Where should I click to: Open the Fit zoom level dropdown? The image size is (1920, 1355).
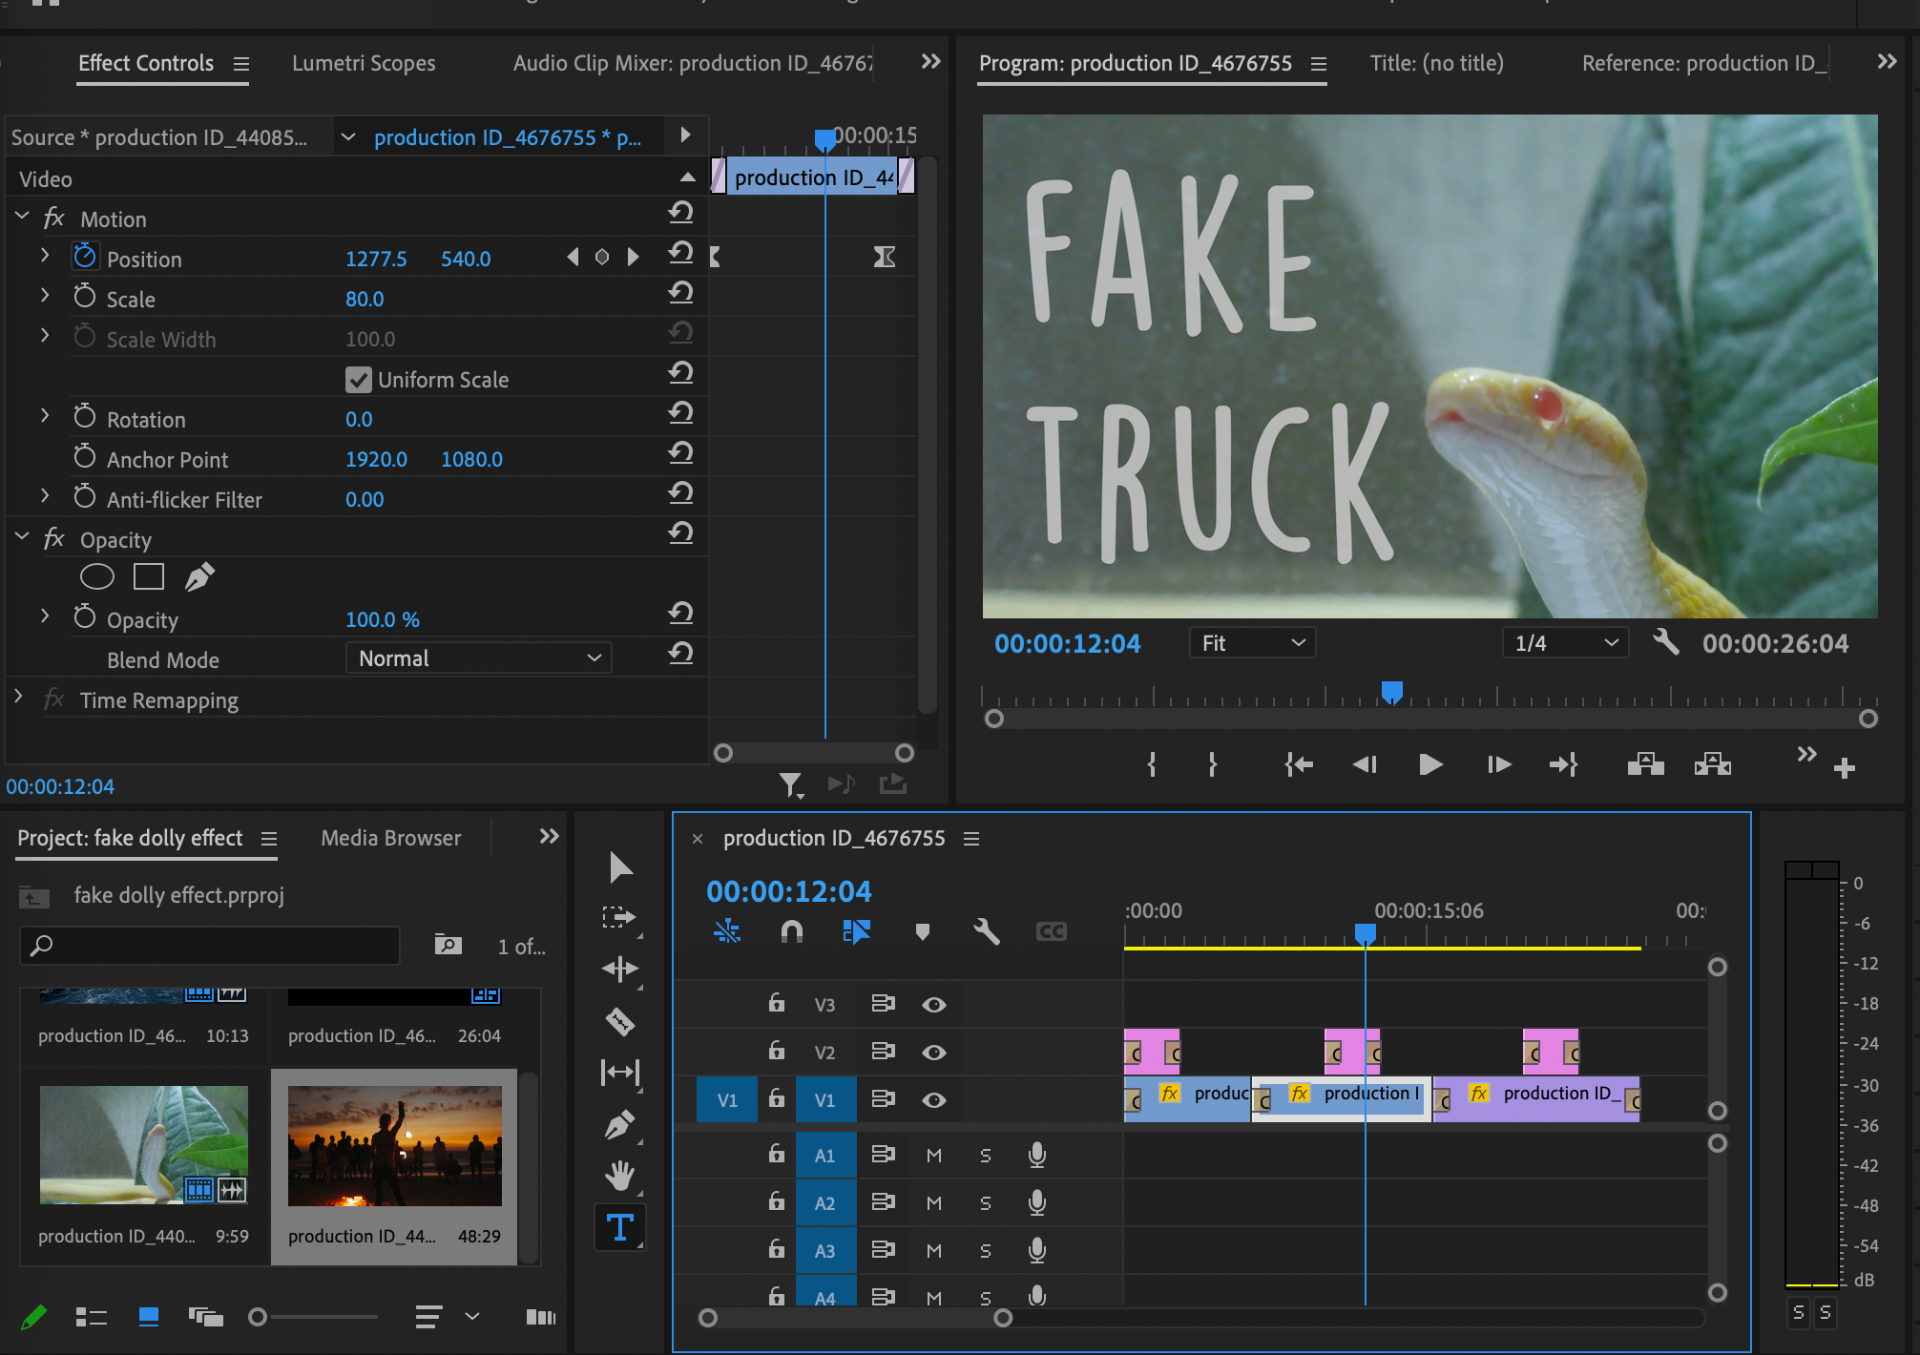[x=1252, y=643]
